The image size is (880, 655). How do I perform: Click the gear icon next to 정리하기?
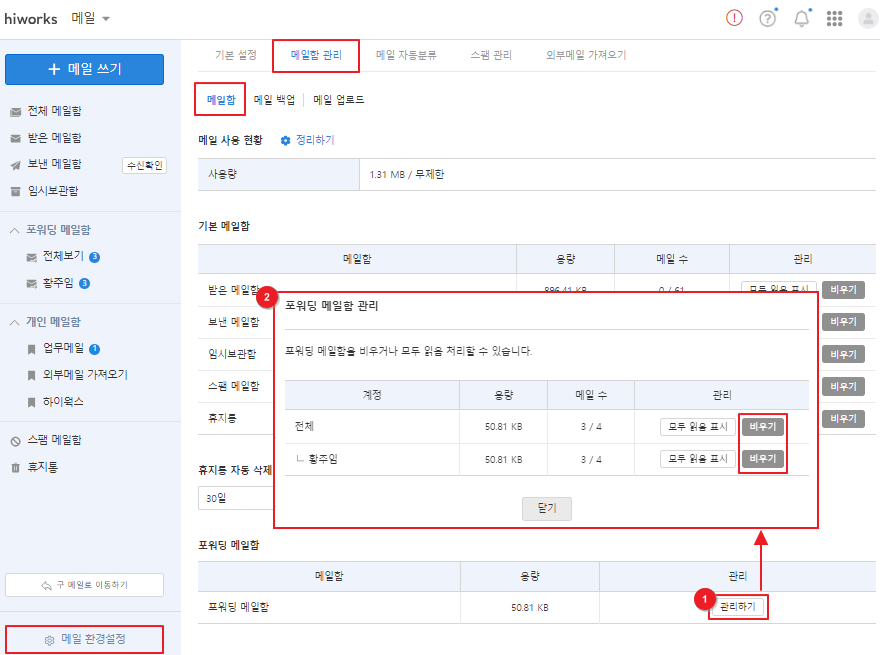pyautogui.click(x=285, y=141)
